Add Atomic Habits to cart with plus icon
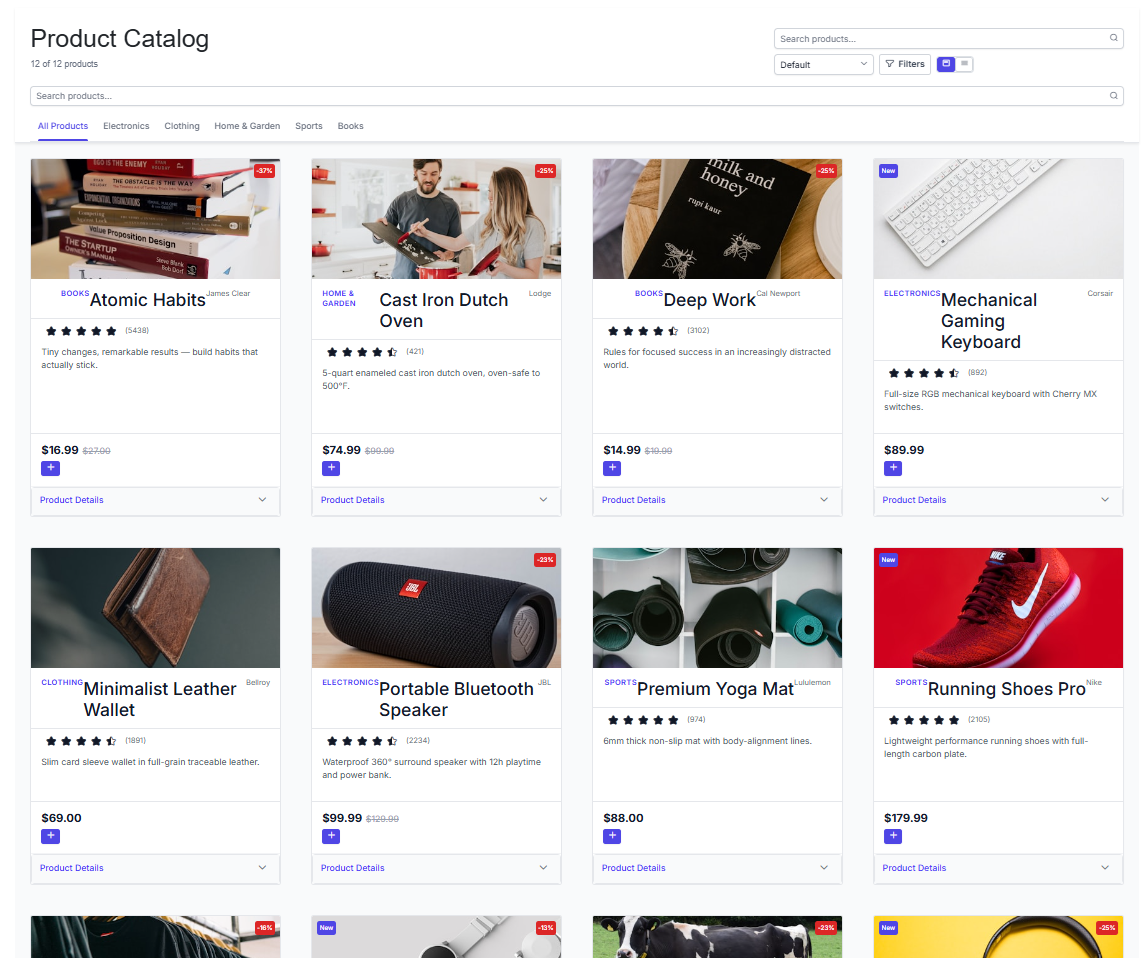Viewport: 1144px width, 958px height. [x=50, y=468]
